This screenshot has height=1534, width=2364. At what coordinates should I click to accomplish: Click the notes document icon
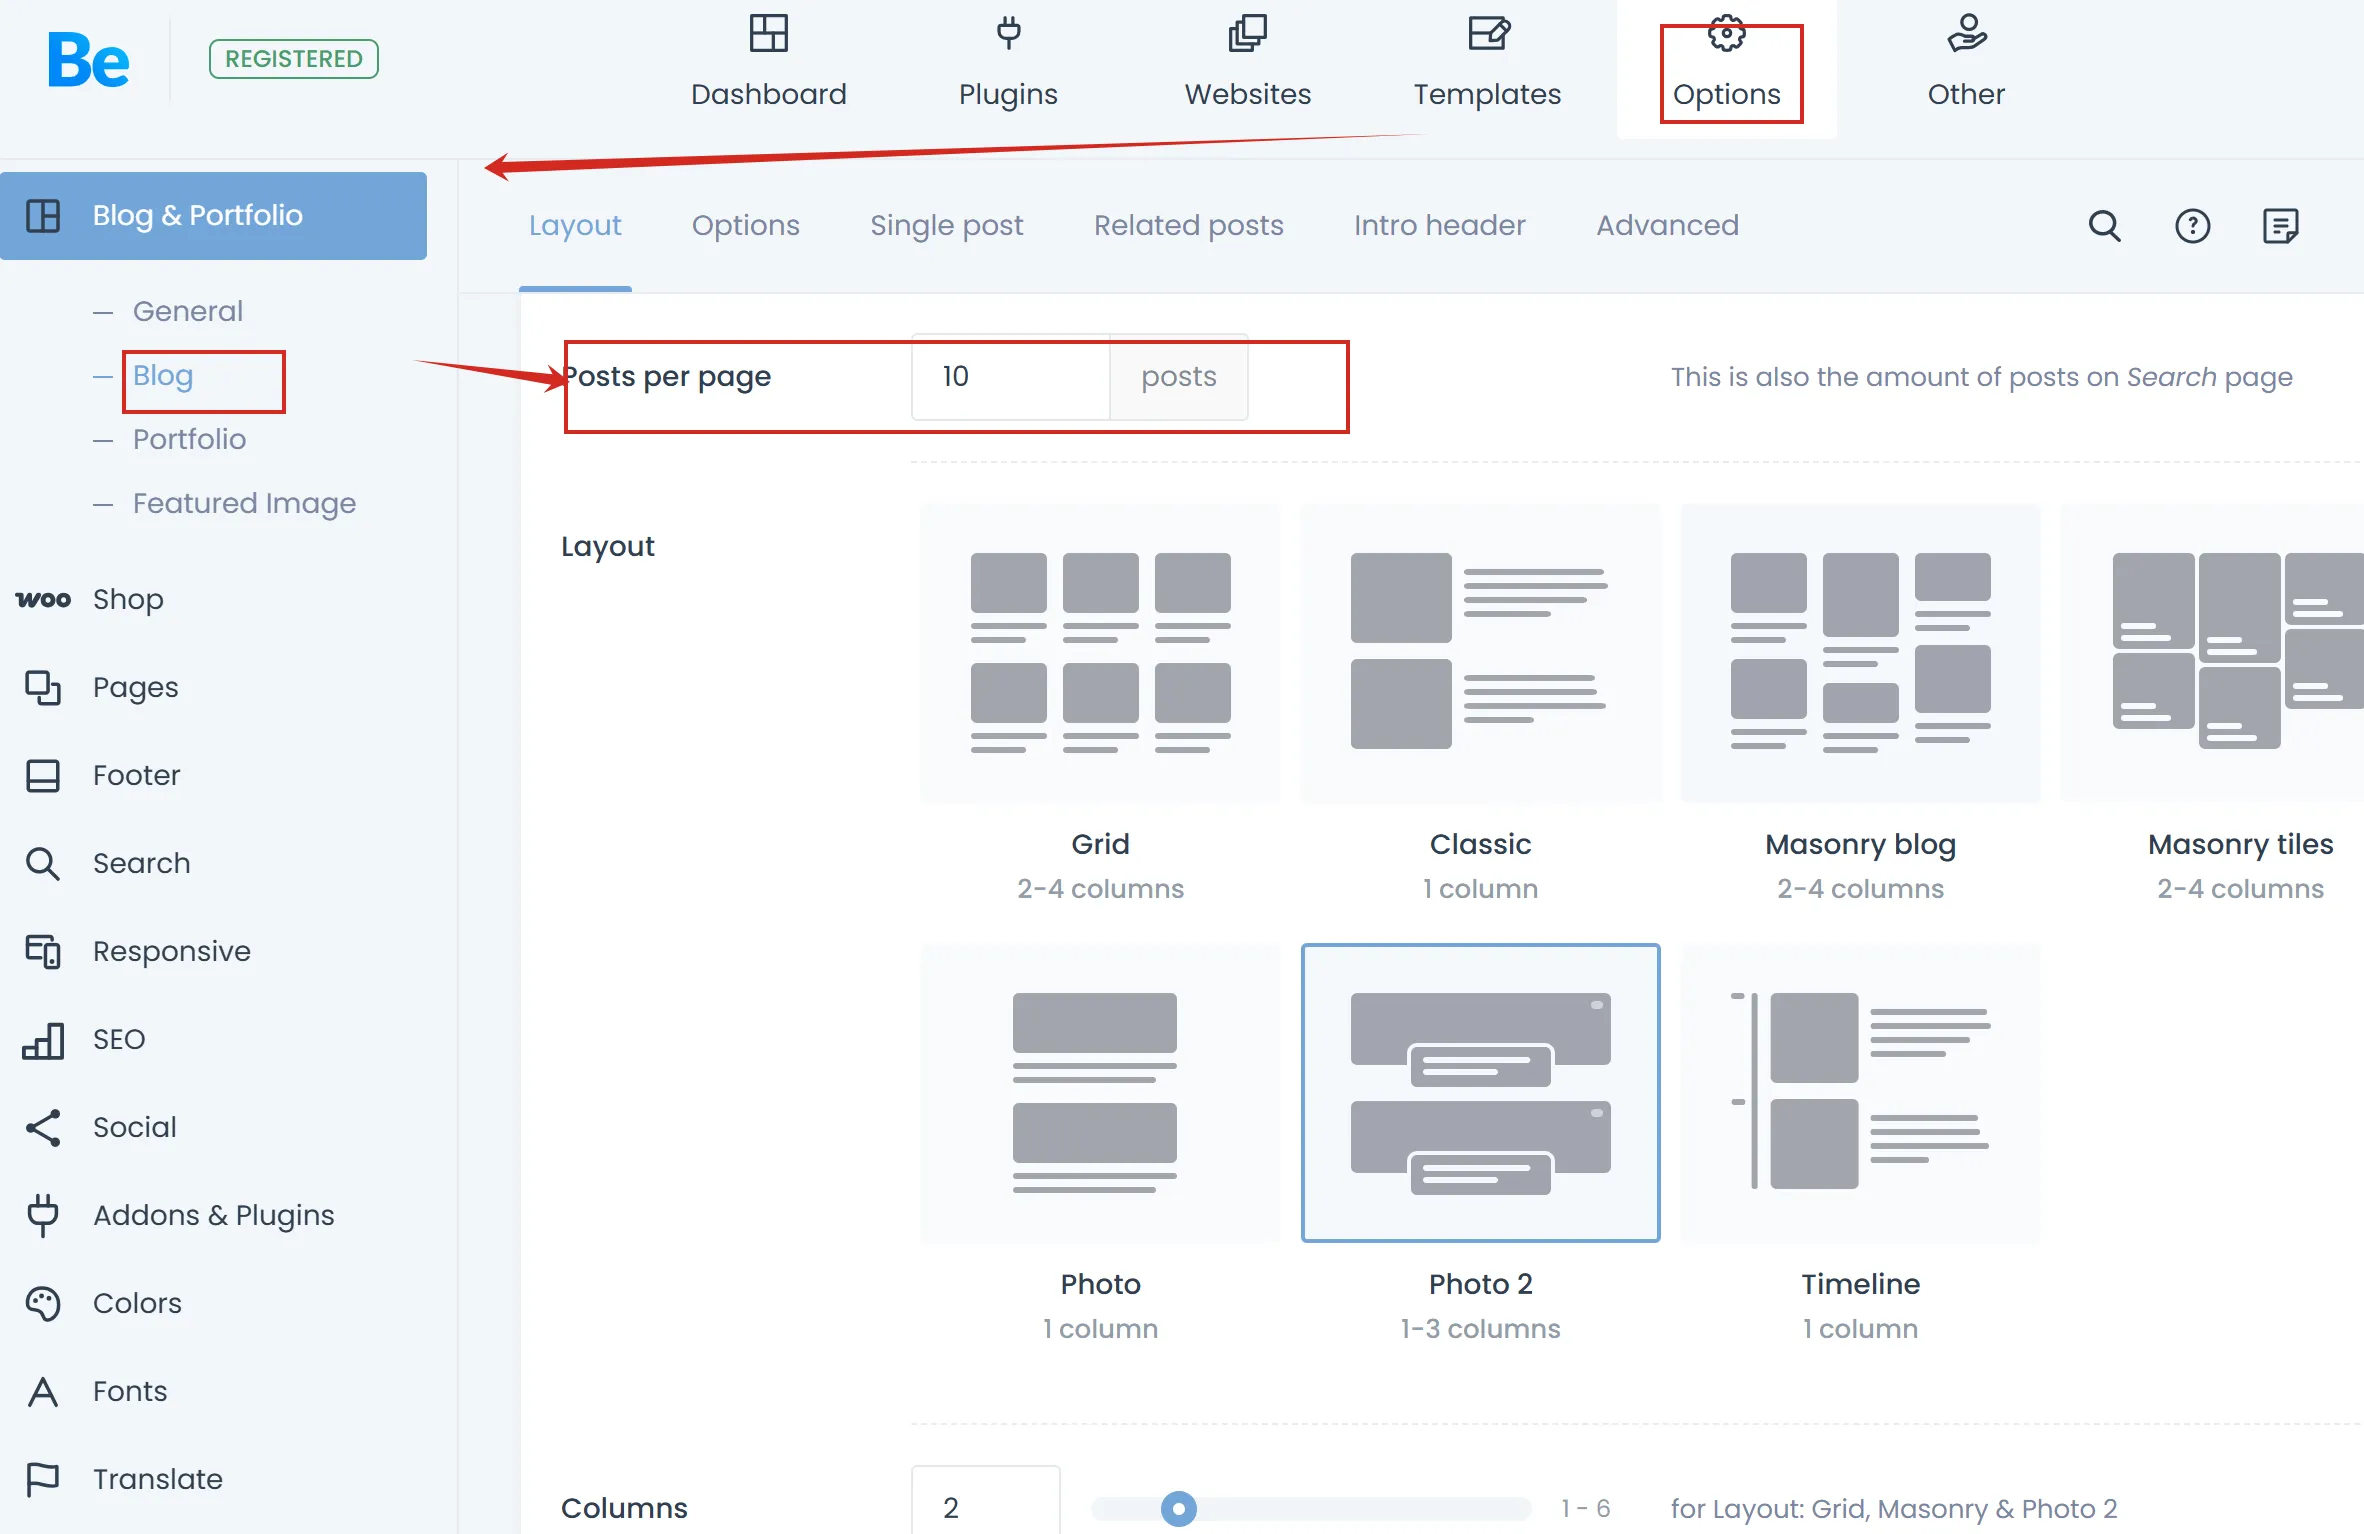[x=2280, y=226]
